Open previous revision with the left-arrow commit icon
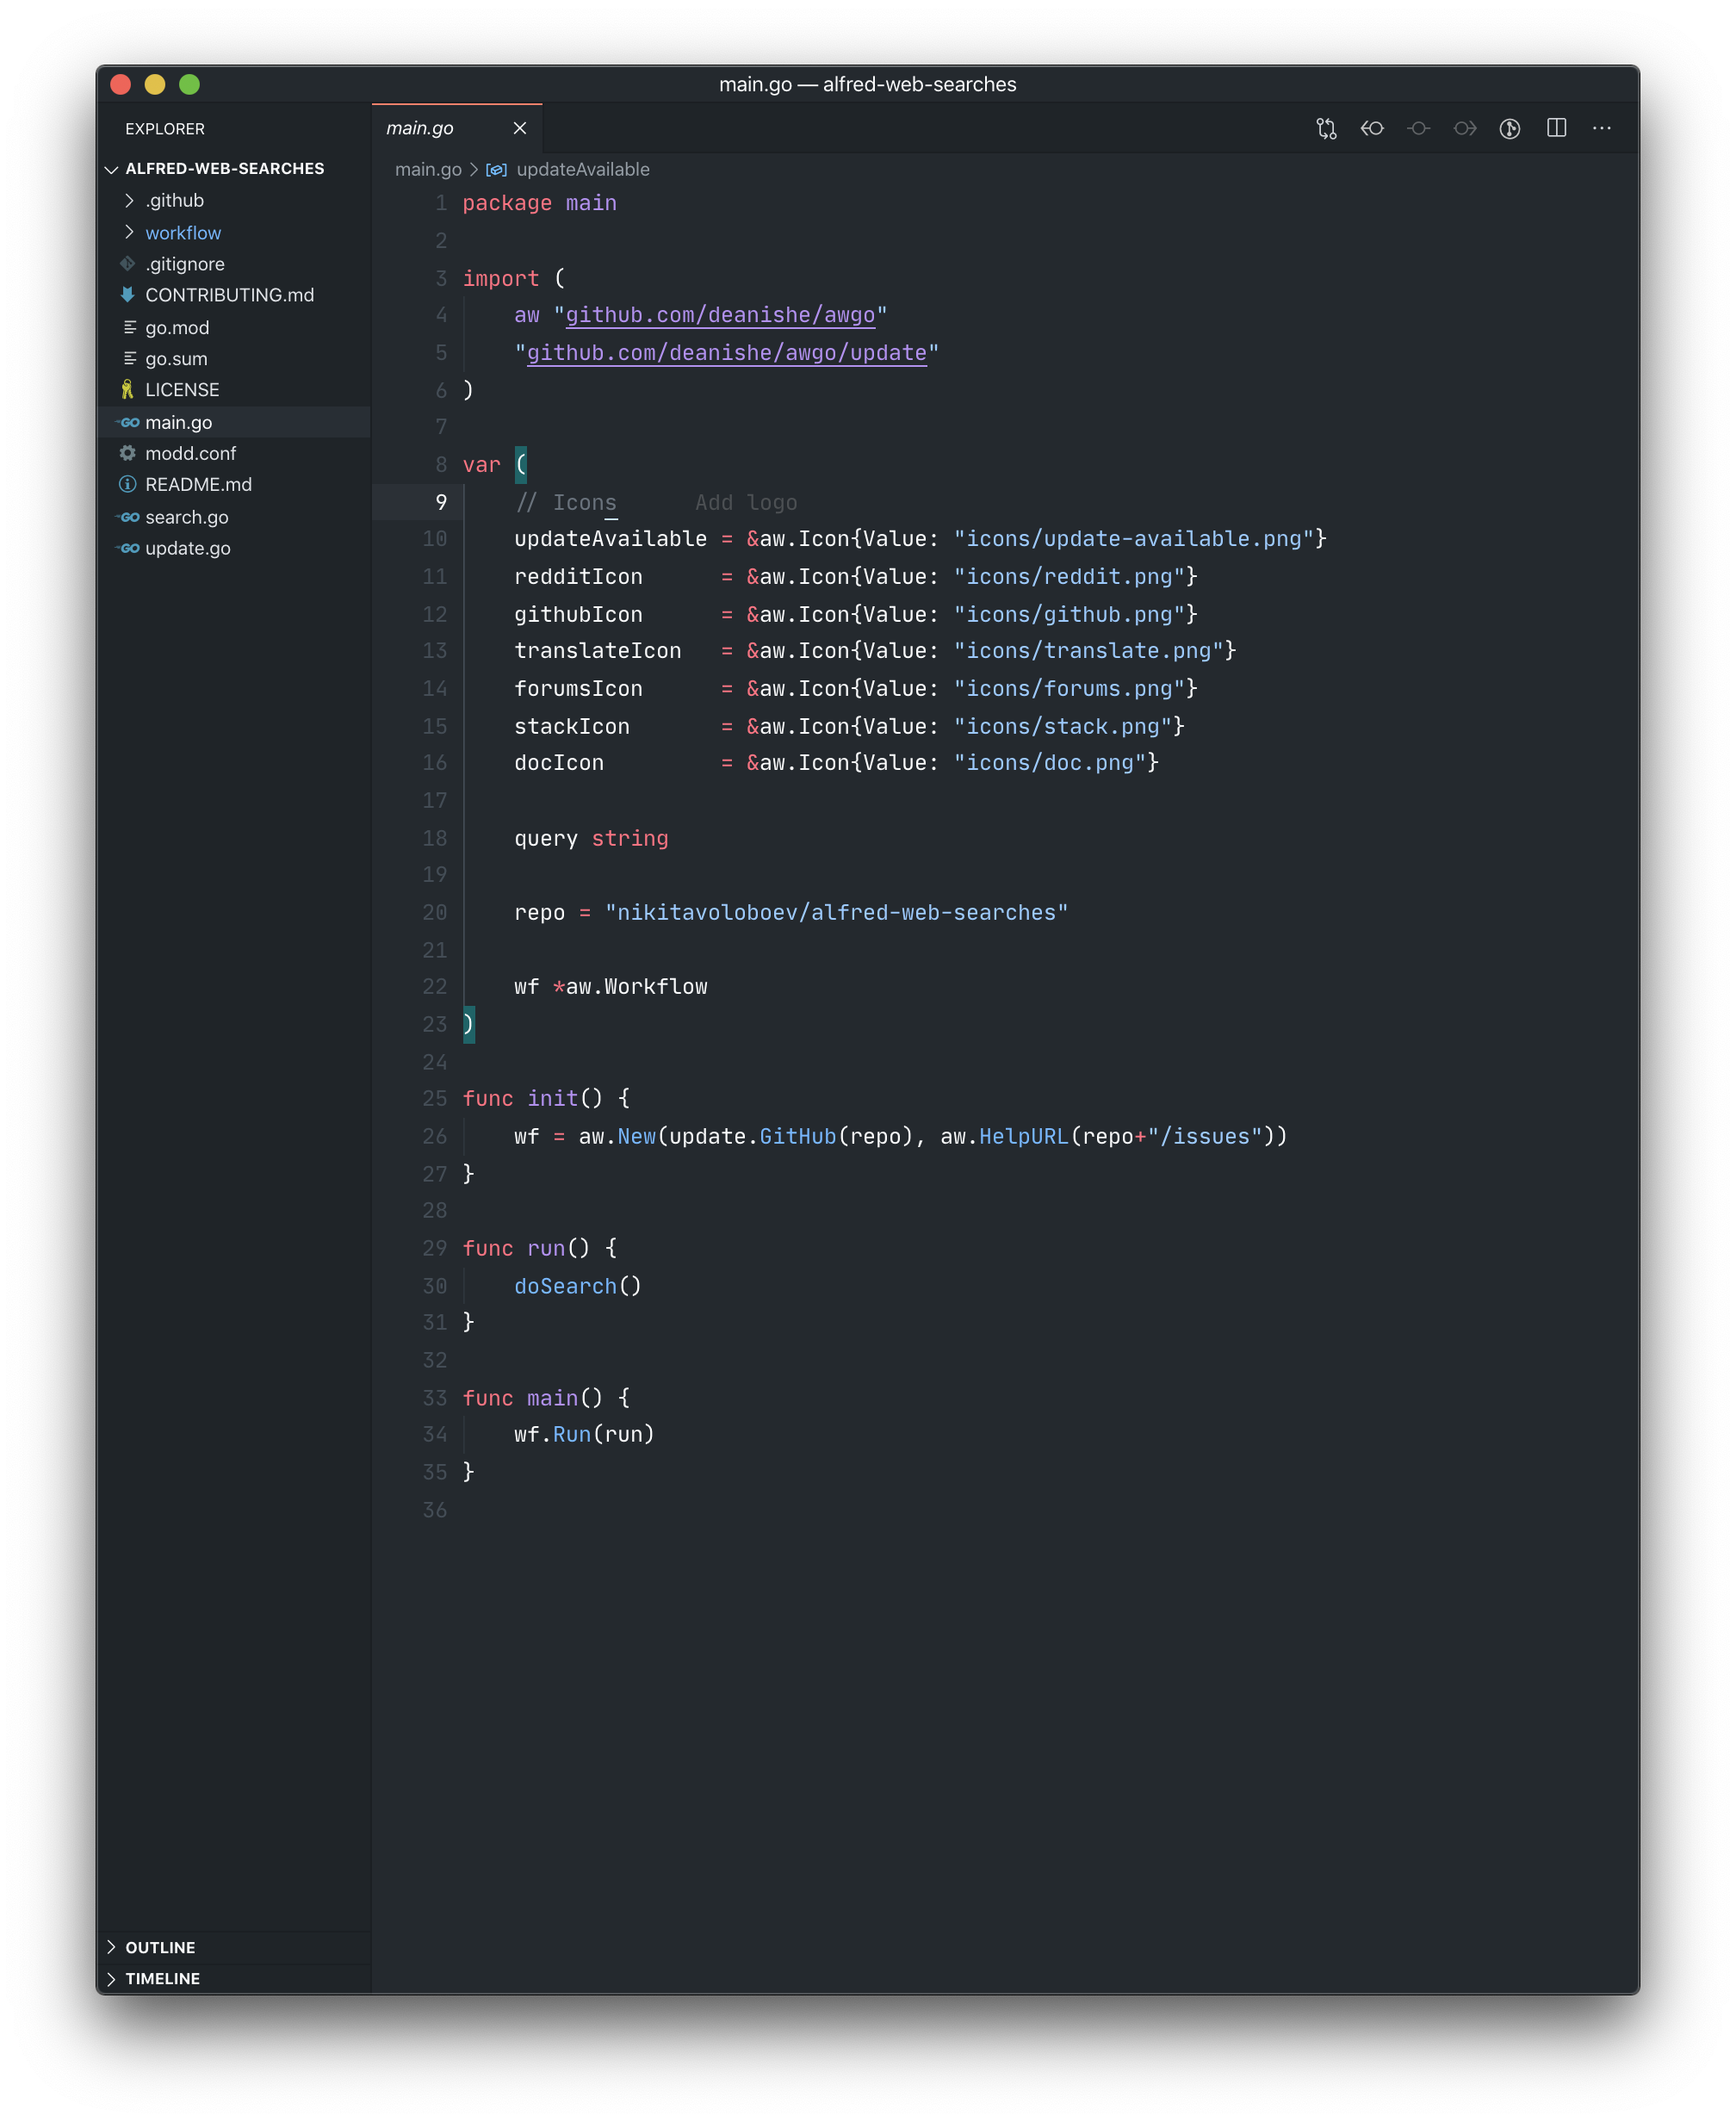Image resolution: width=1736 pixels, height=2122 pixels. pyautogui.click(x=1372, y=128)
